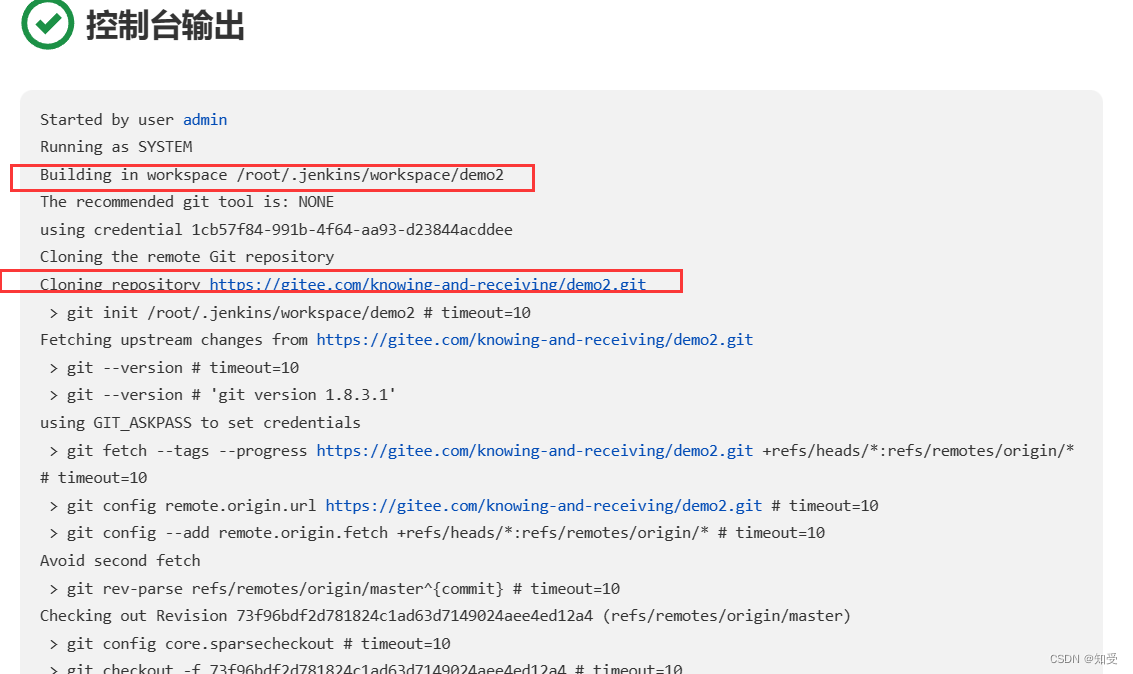Click the using GIT_ASKPASS line

click(x=200, y=423)
